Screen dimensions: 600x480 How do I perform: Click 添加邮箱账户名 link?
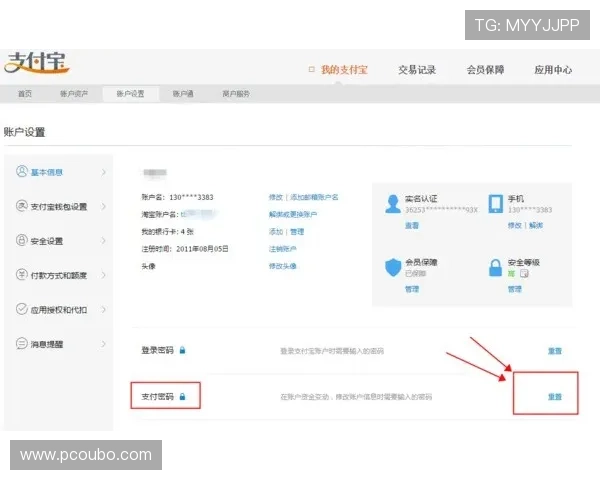314,197
